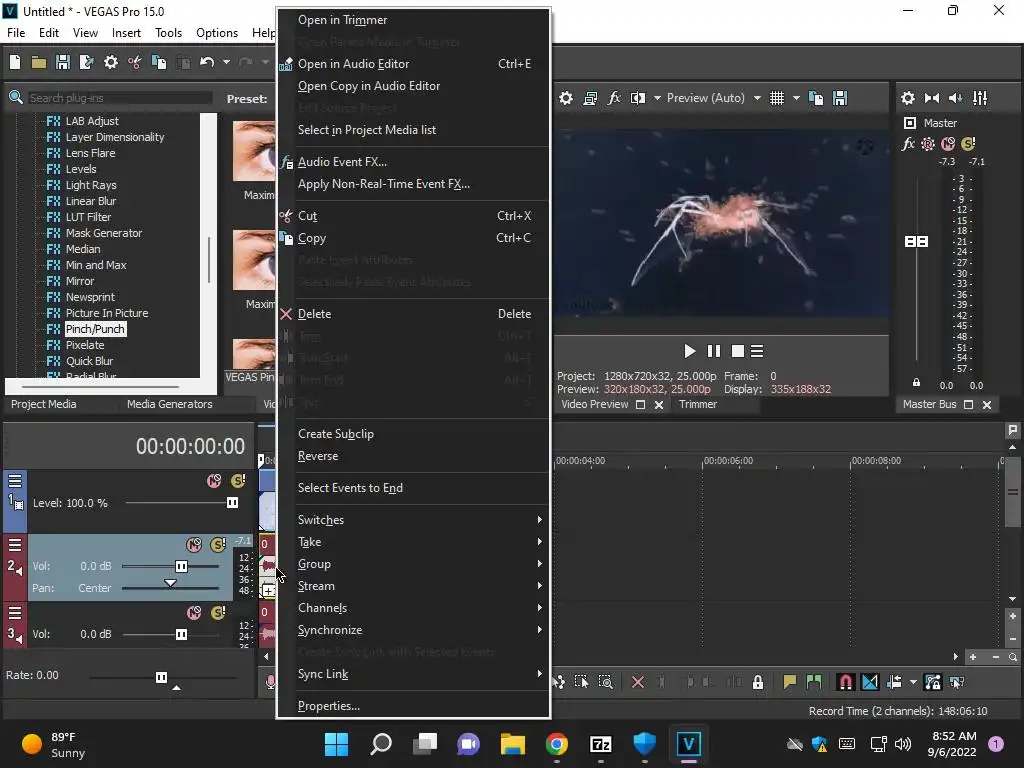Expand Stream submenu
This screenshot has width=1024, height=768.
413,586
